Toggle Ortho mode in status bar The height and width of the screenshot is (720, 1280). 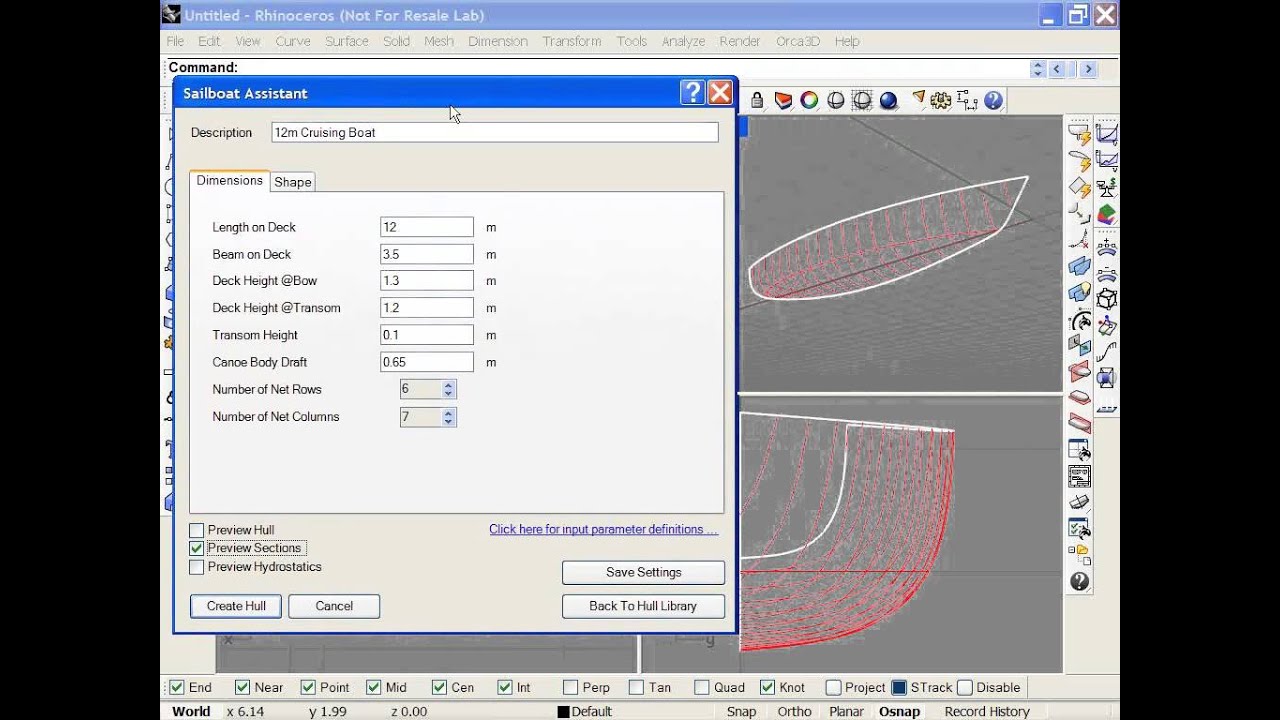click(x=795, y=711)
